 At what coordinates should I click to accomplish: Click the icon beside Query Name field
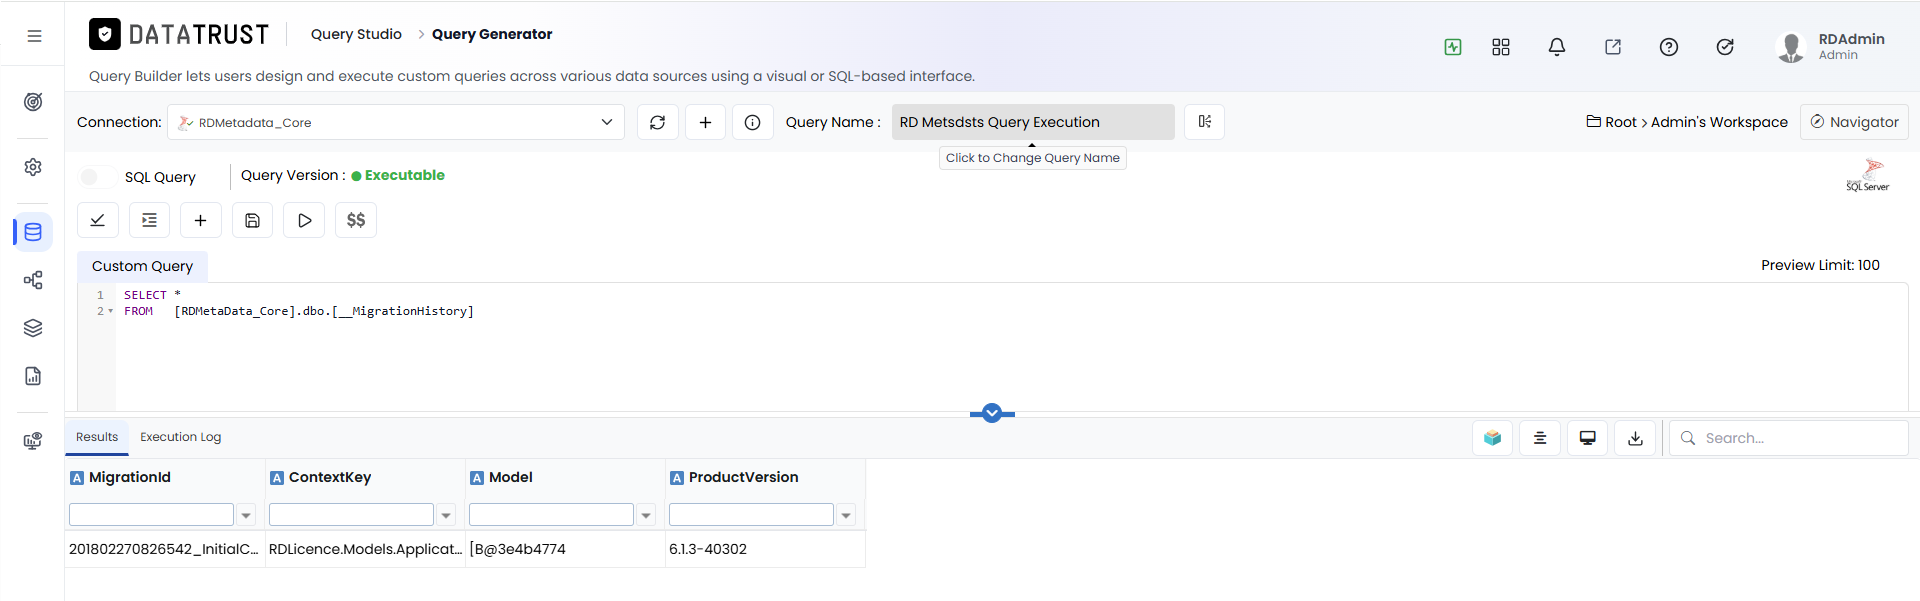pyautogui.click(x=1205, y=122)
